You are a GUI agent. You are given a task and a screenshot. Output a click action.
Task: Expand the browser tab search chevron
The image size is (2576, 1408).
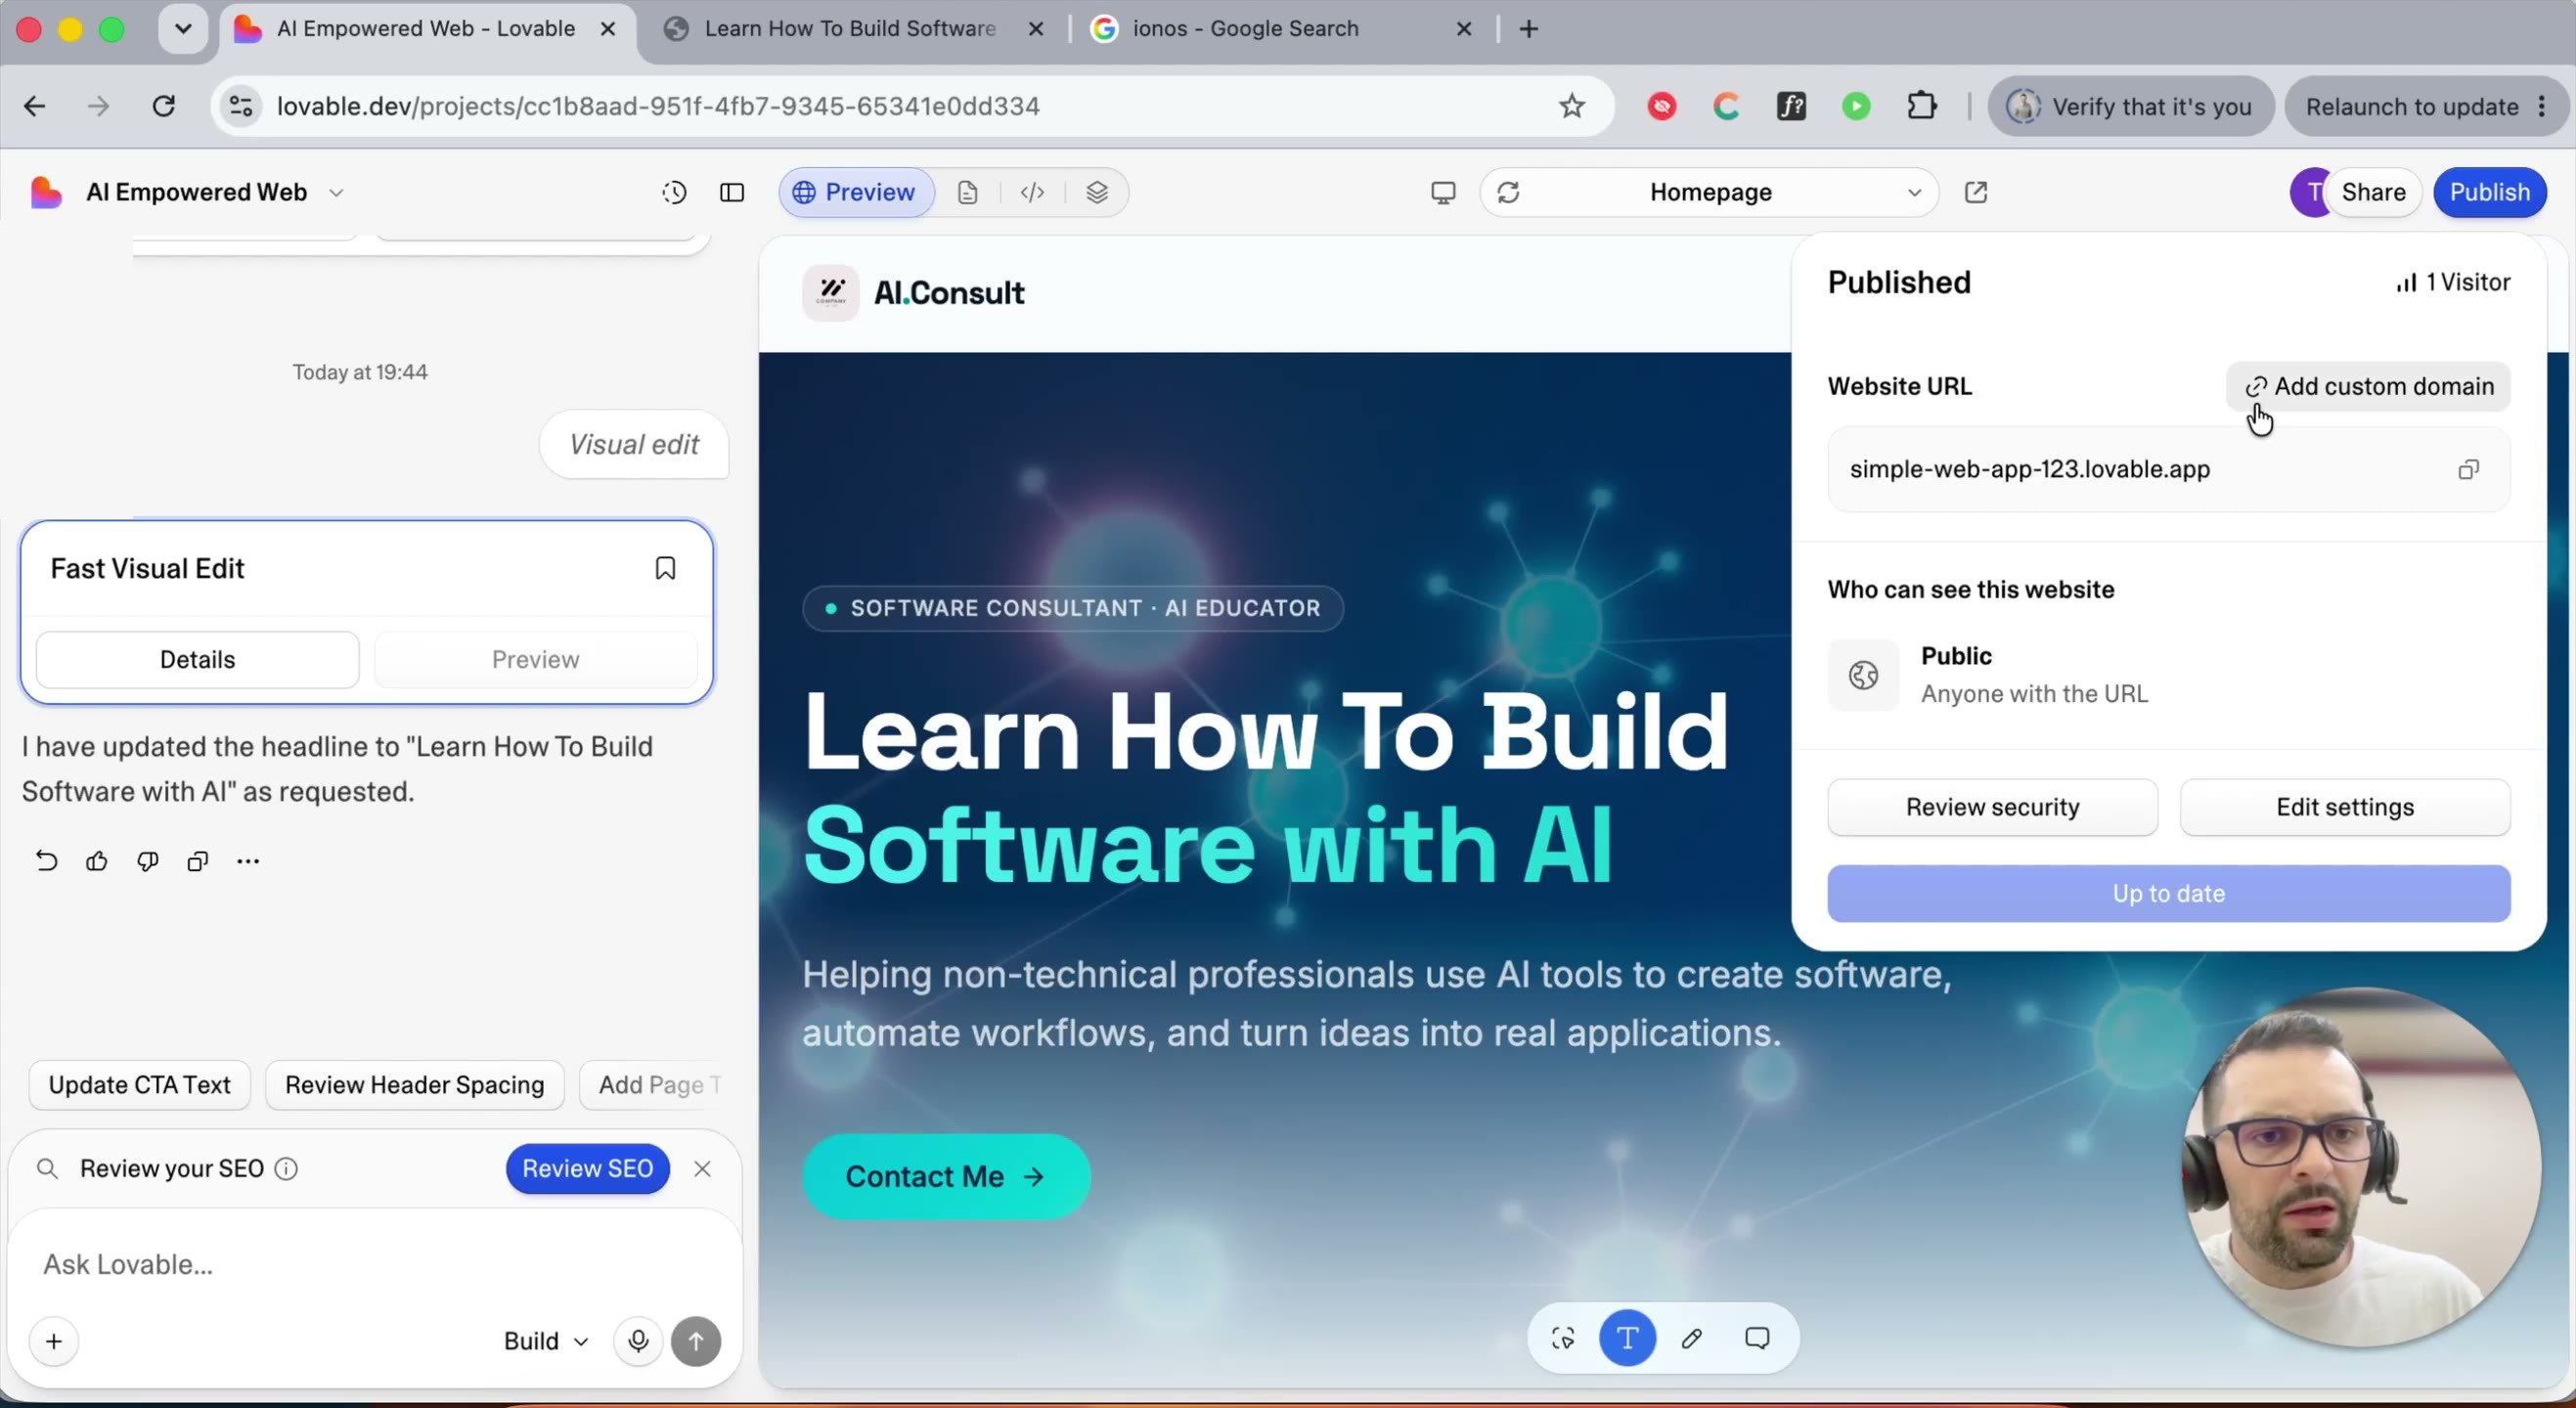tap(183, 29)
